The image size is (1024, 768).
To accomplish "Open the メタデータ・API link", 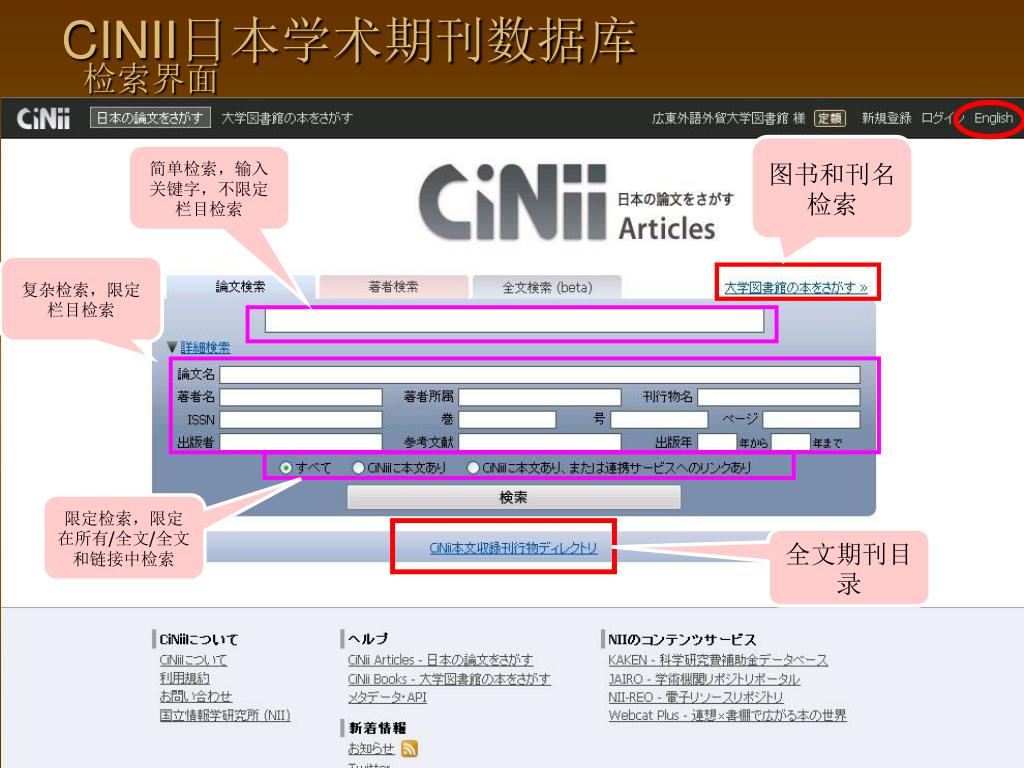I will coord(387,697).
